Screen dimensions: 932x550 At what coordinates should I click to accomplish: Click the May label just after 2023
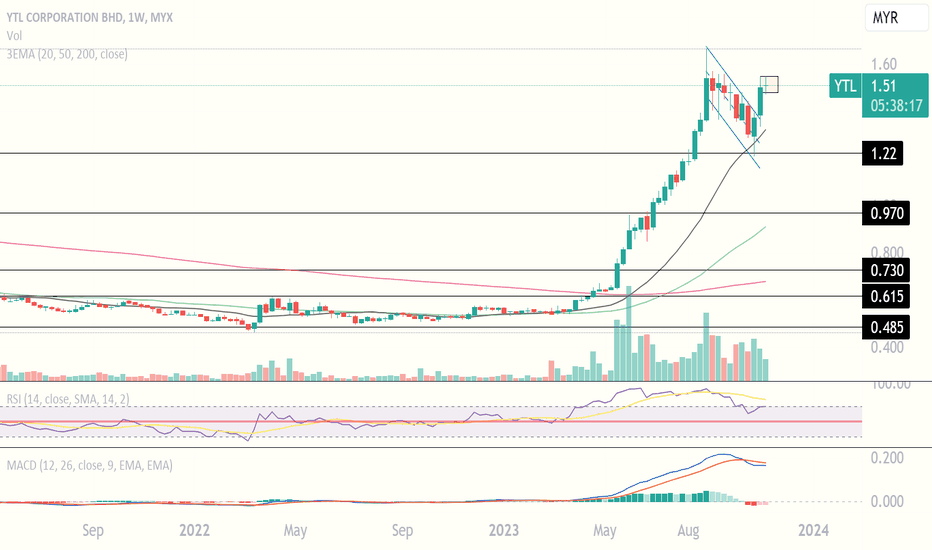point(604,530)
